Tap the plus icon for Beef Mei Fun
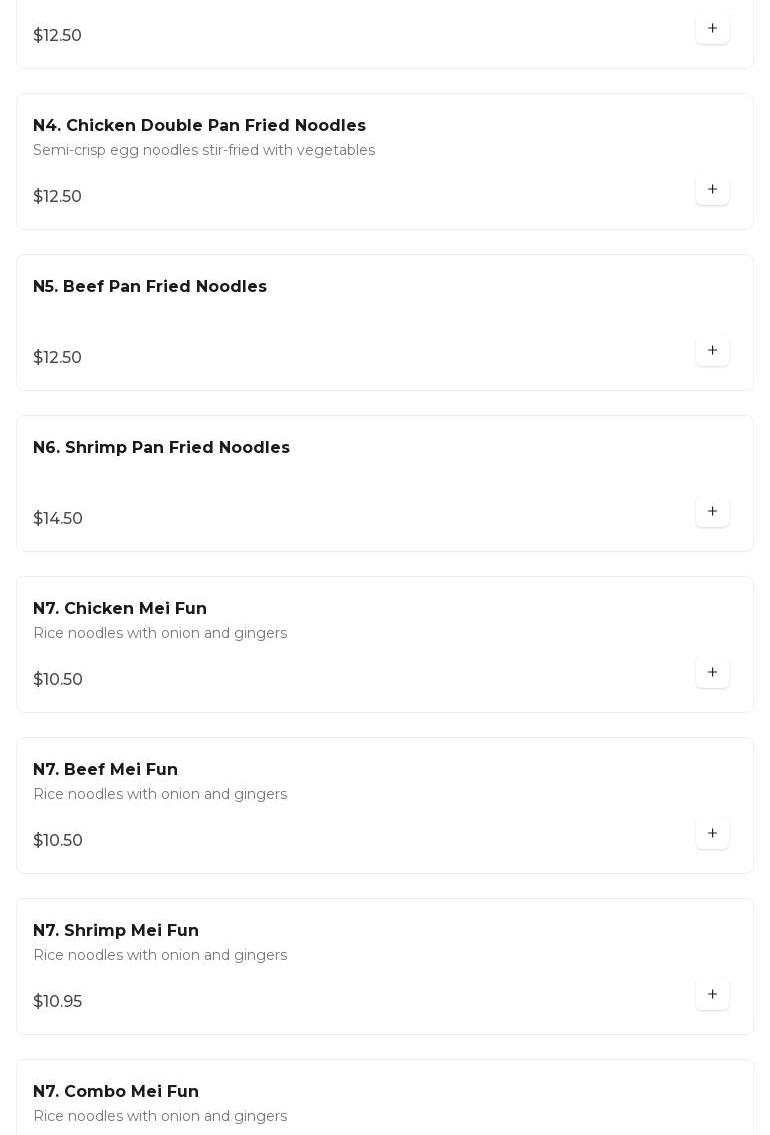 coord(712,834)
